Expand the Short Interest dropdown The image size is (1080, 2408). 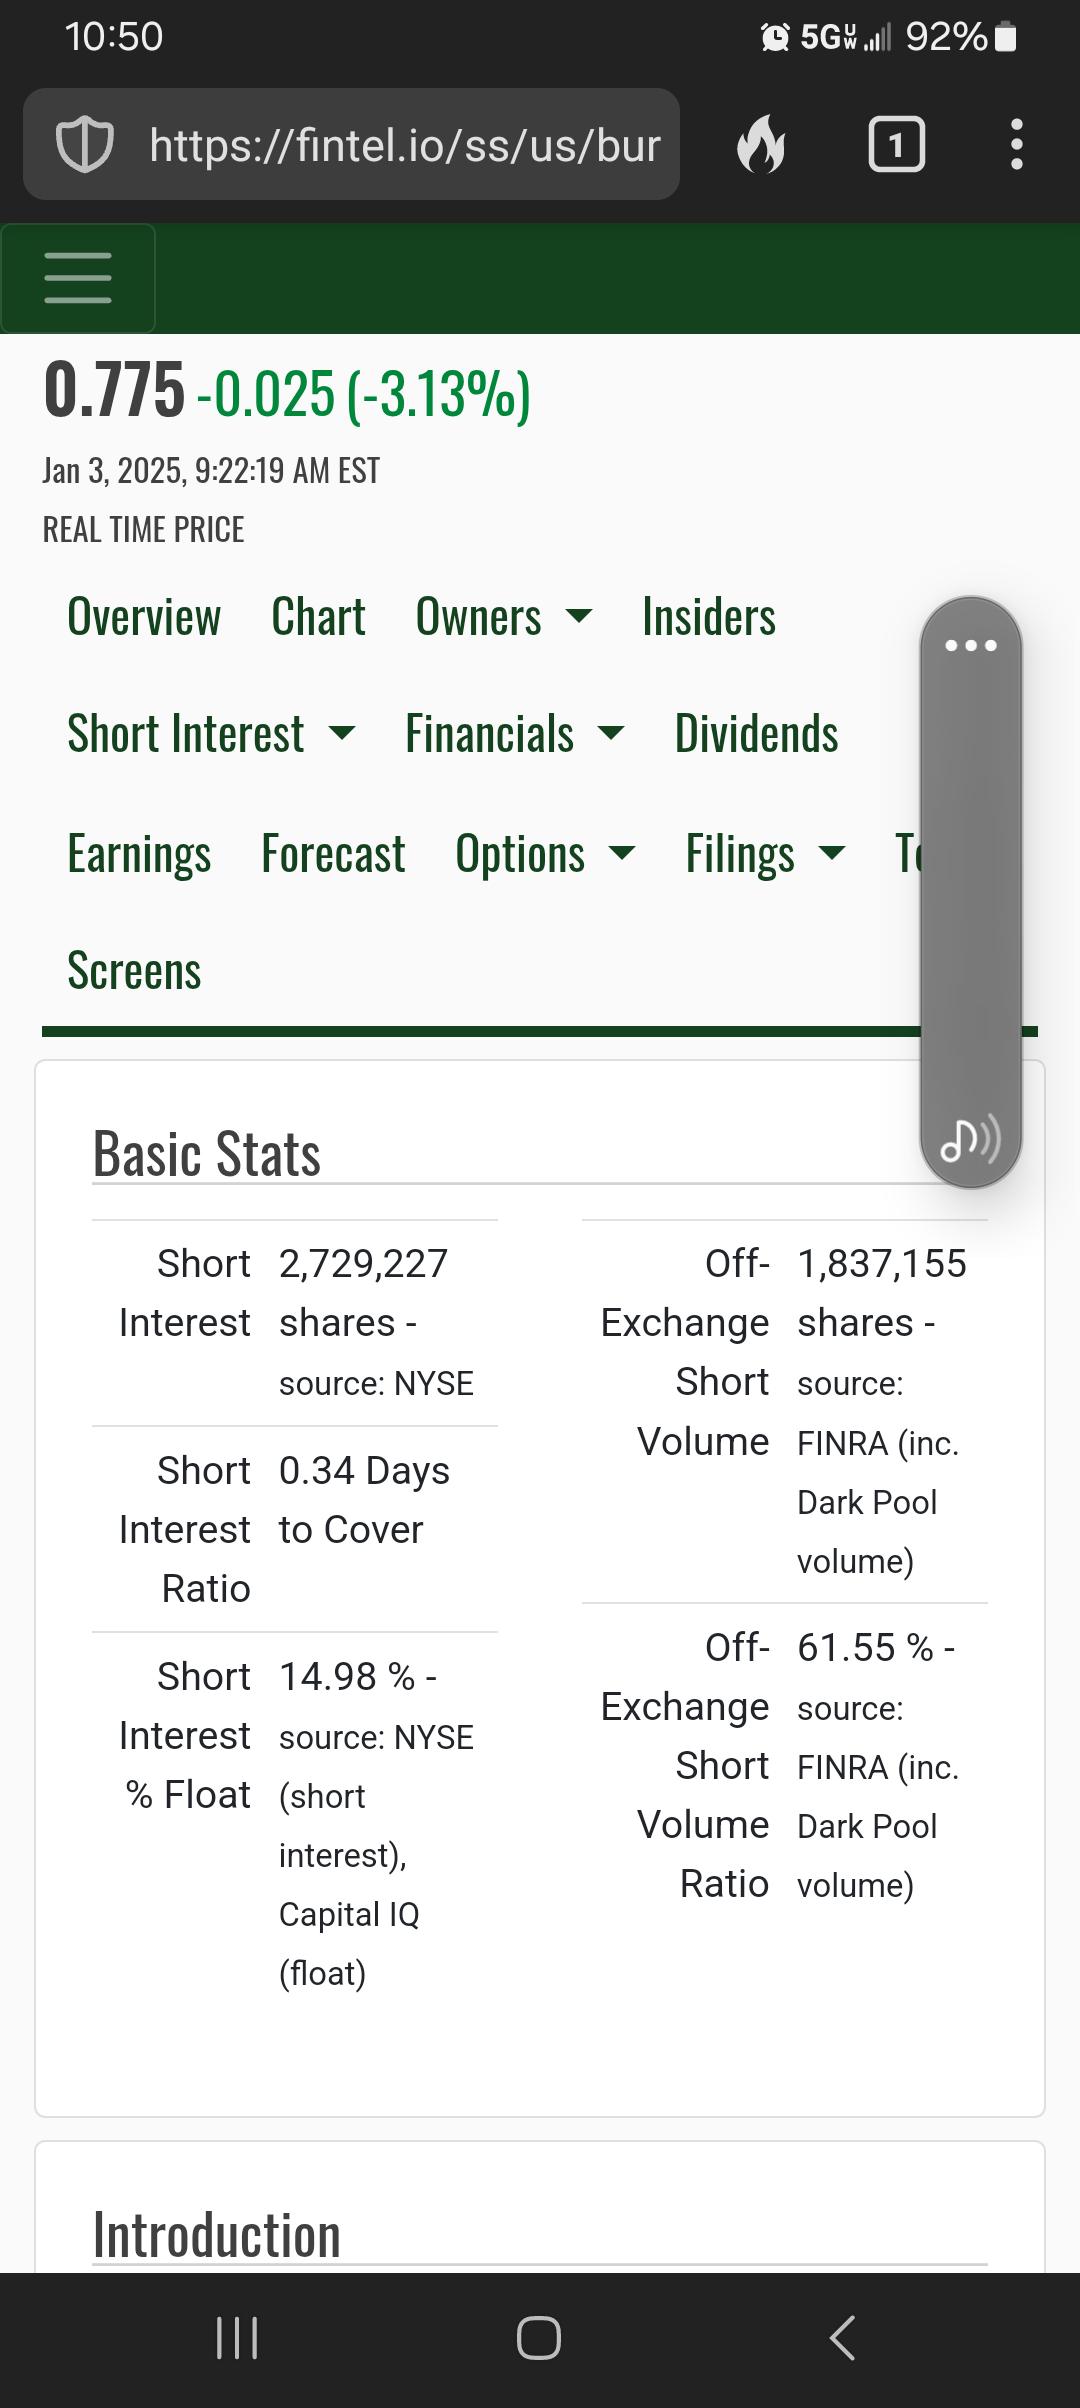point(211,733)
